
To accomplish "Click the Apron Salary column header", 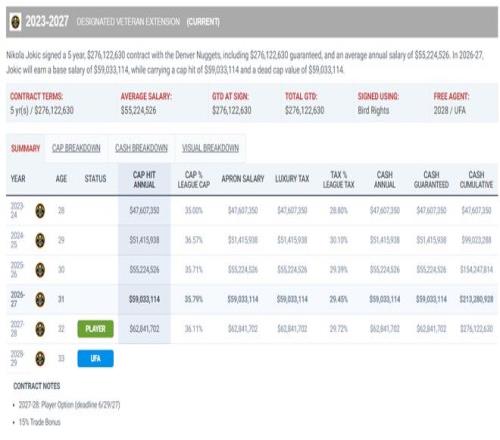I will pyautogui.click(x=243, y=179).
